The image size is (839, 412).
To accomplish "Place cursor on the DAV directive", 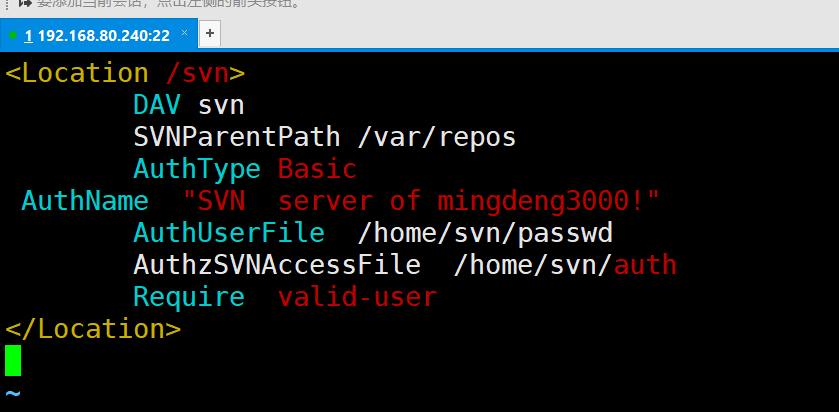I will pos(156,105).
